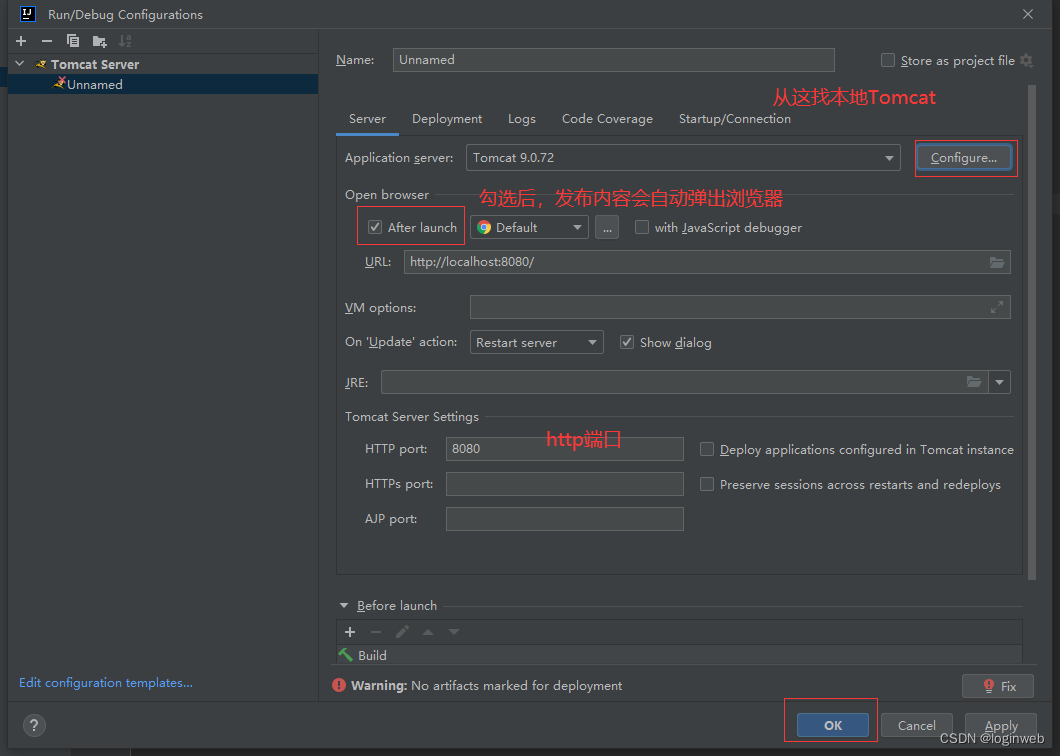Copy the selected configuration
The image size is (1060, 756).
coord(72,41)
